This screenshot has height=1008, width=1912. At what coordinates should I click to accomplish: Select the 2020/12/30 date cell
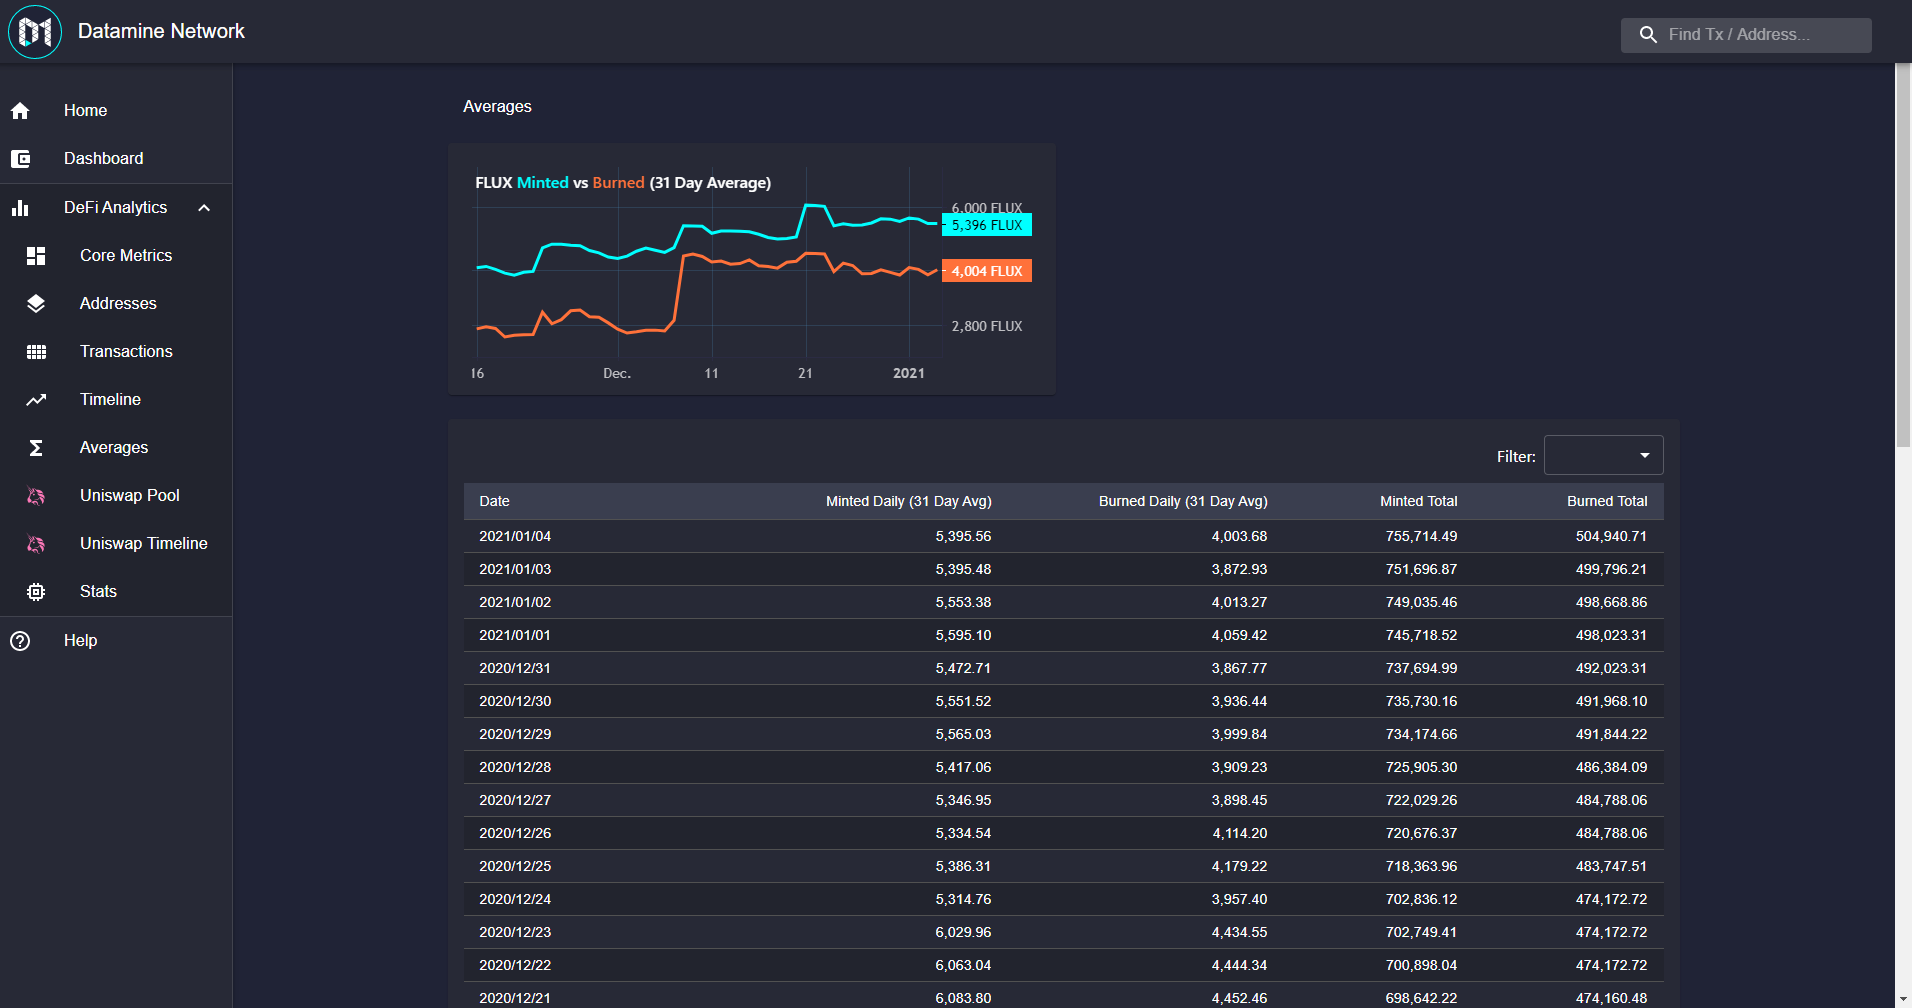(515, 701)
